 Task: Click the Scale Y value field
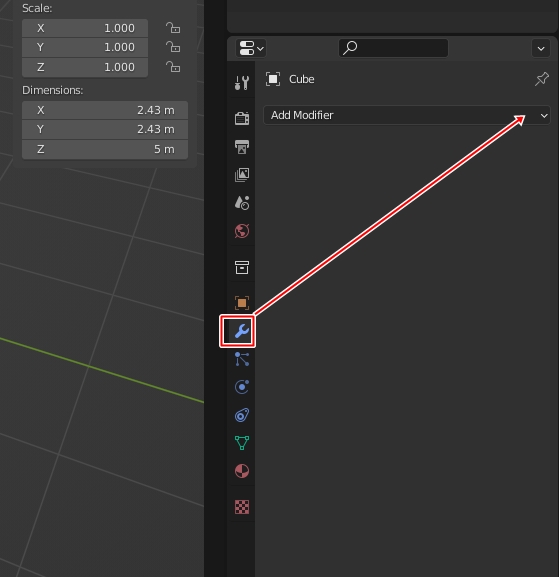click(85, 47)
